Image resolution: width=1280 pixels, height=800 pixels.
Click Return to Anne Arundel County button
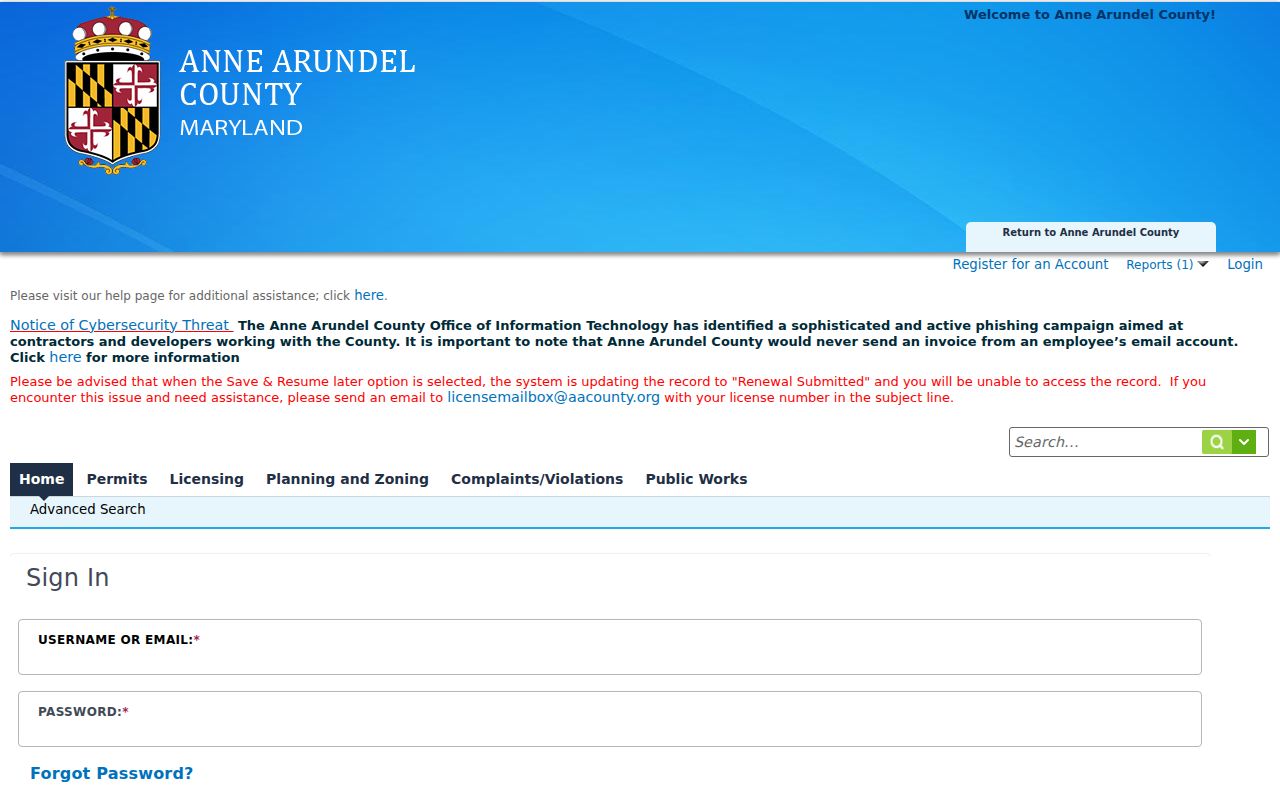coord(1091,236)
